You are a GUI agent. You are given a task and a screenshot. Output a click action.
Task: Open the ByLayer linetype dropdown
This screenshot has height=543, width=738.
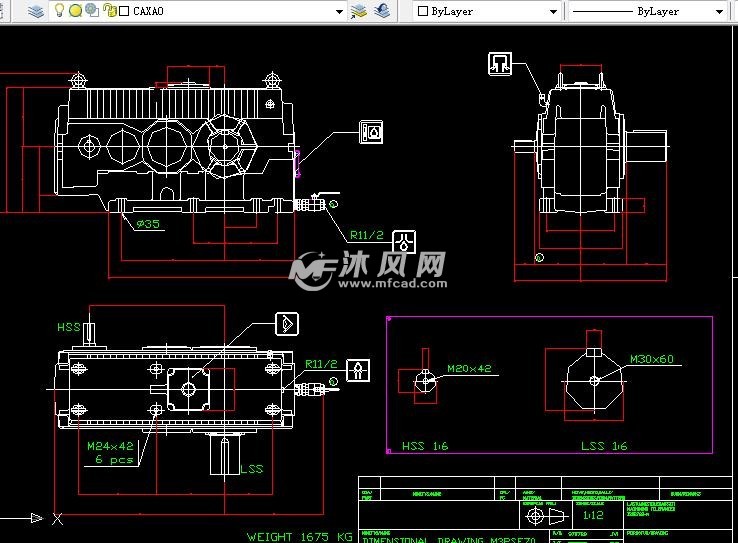pos(719,12)
